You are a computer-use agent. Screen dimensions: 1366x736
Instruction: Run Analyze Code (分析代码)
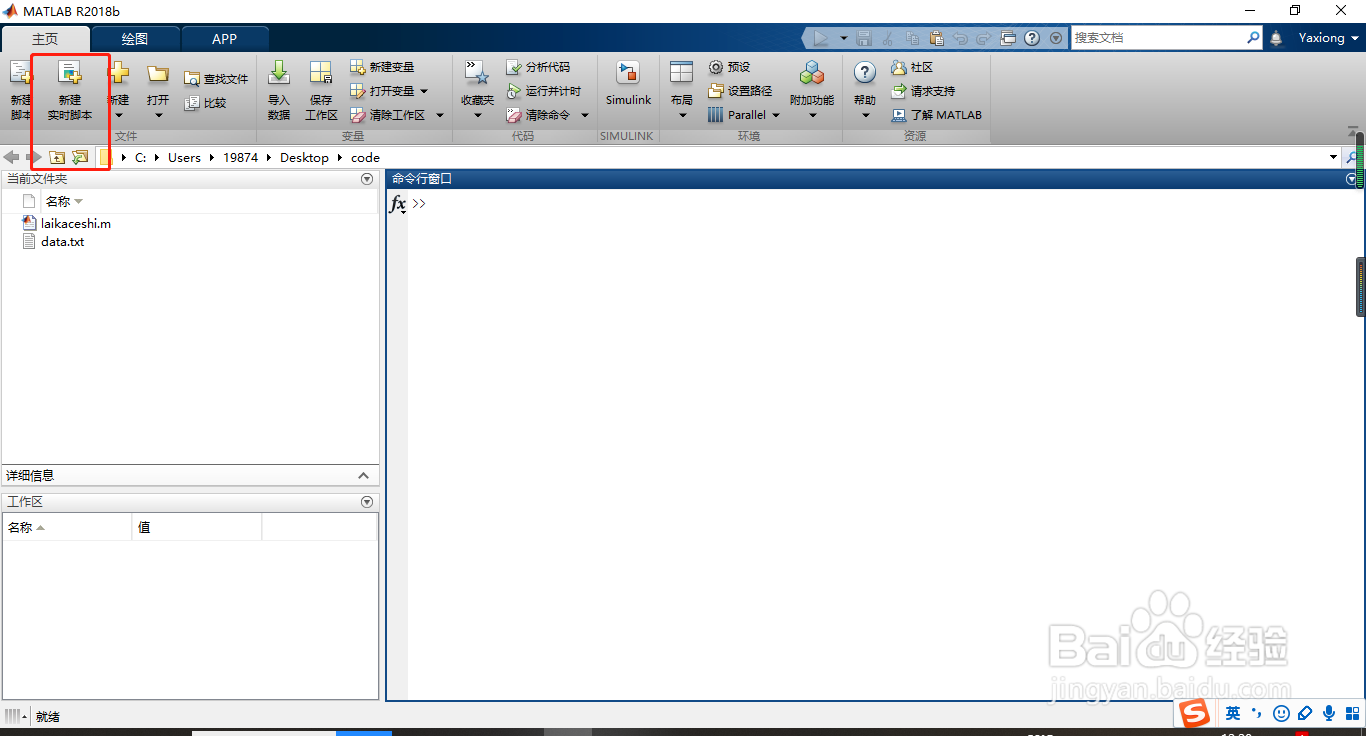click(x=538, y=67)
